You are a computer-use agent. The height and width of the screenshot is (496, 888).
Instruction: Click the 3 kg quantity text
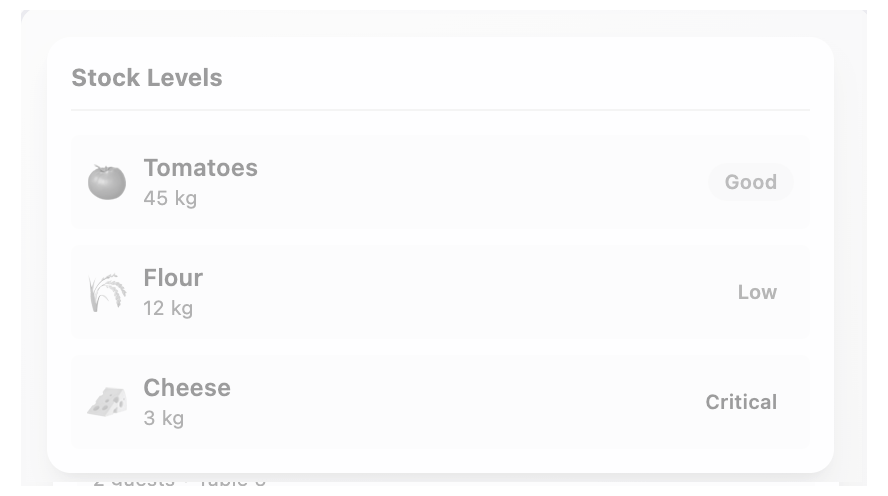tap(164, 418)
